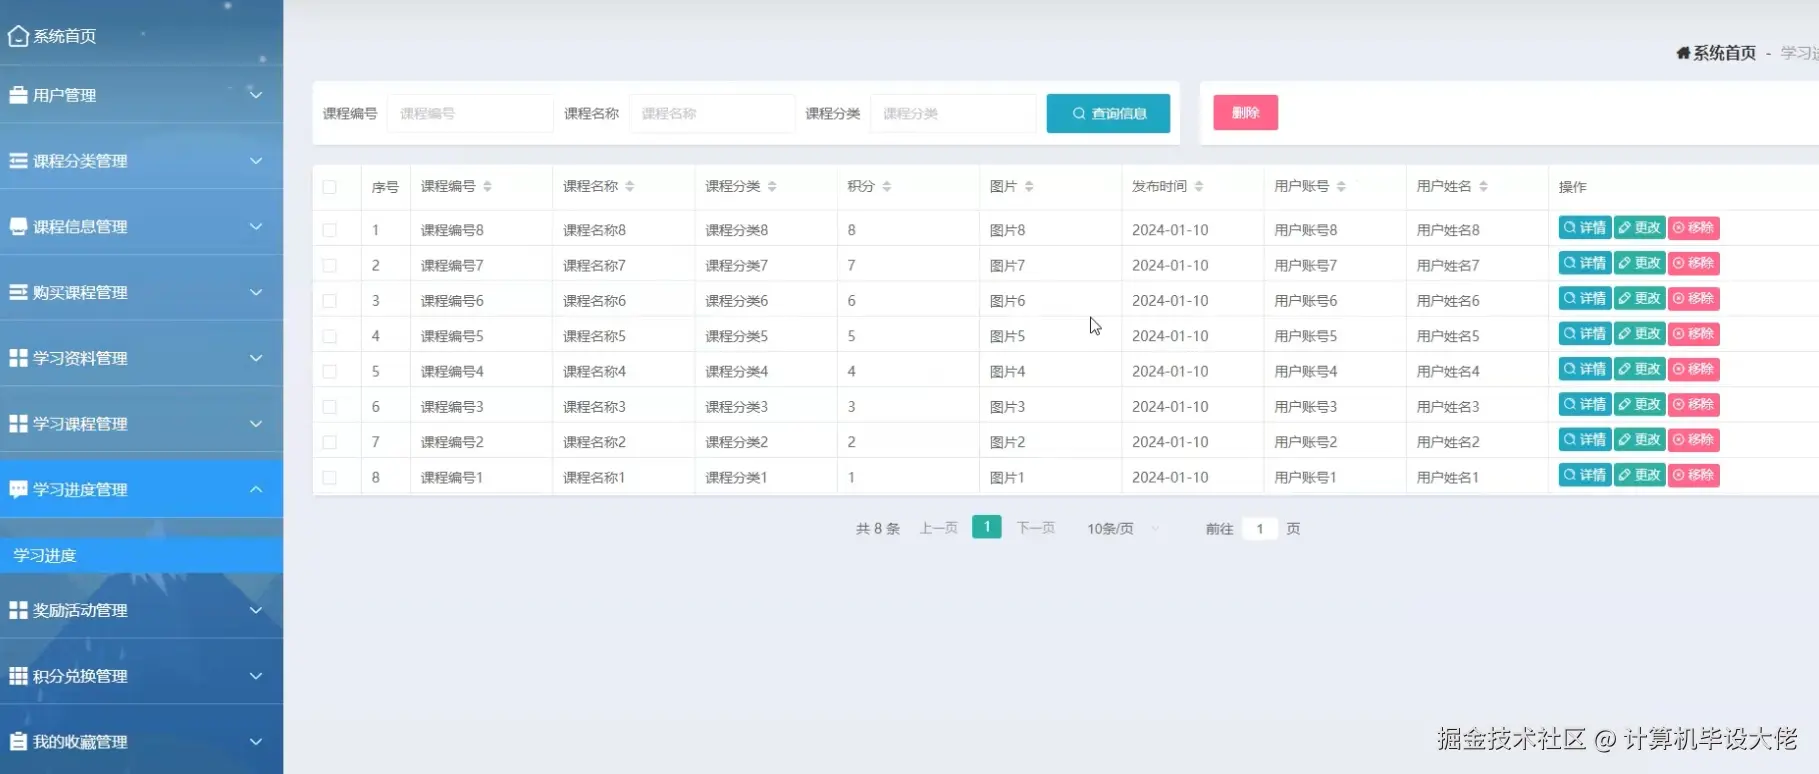Click 移除 for 课程编号6 row
The width and height of the screenshot is (1819, 774).
(1693, 298)
